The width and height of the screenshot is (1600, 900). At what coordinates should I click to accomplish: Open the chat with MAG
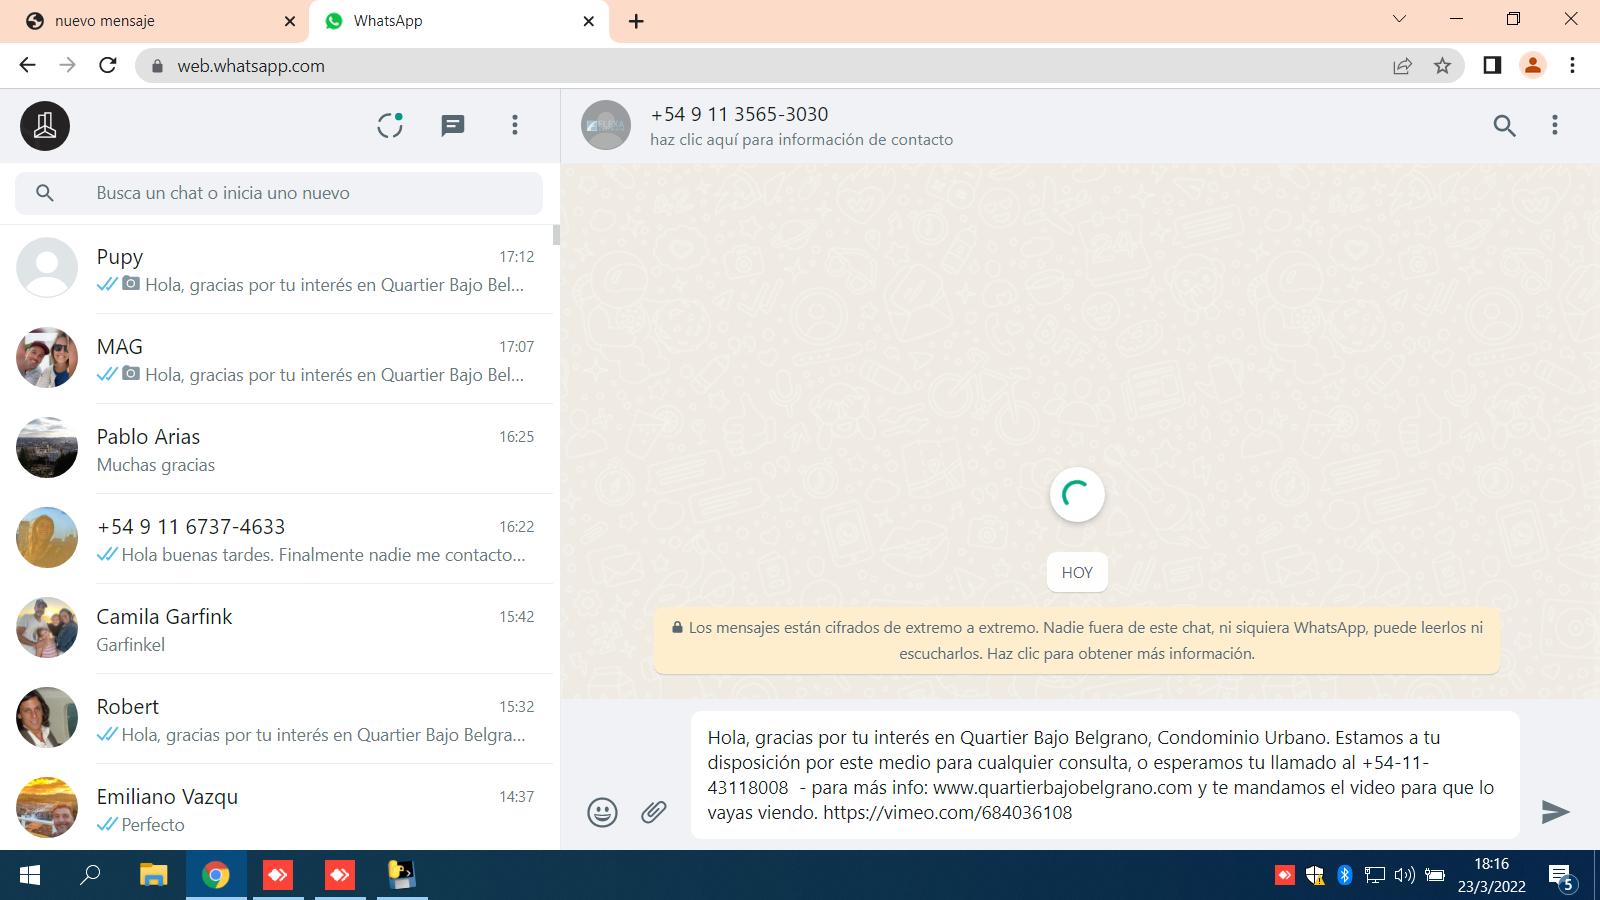click(x=276, y=359)
